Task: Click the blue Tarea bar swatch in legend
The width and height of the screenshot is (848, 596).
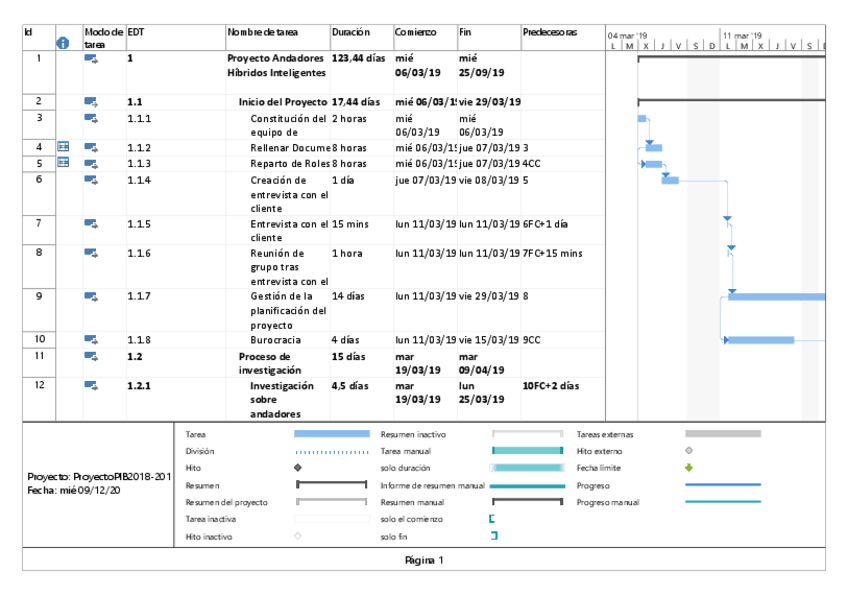Action: tap(331, 434)
